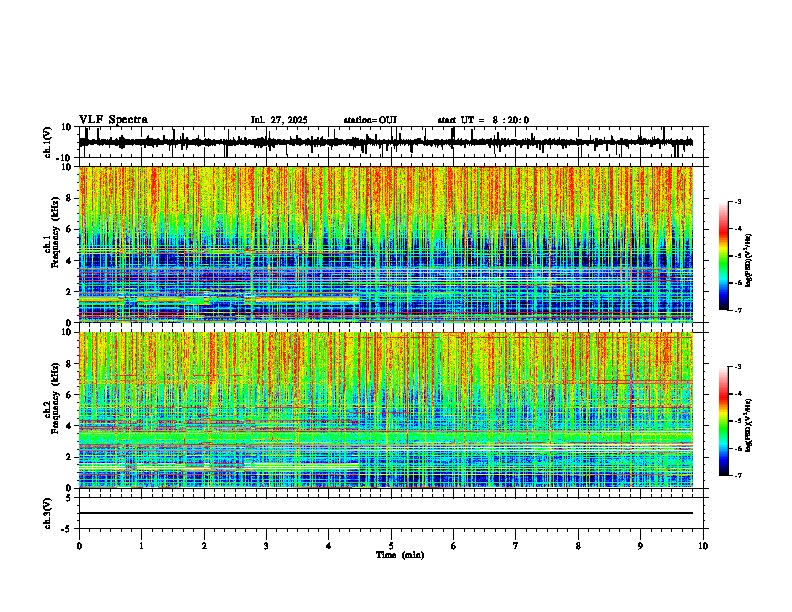Click the 'ch.1(V)' waveform axis label

coord(48,142)
